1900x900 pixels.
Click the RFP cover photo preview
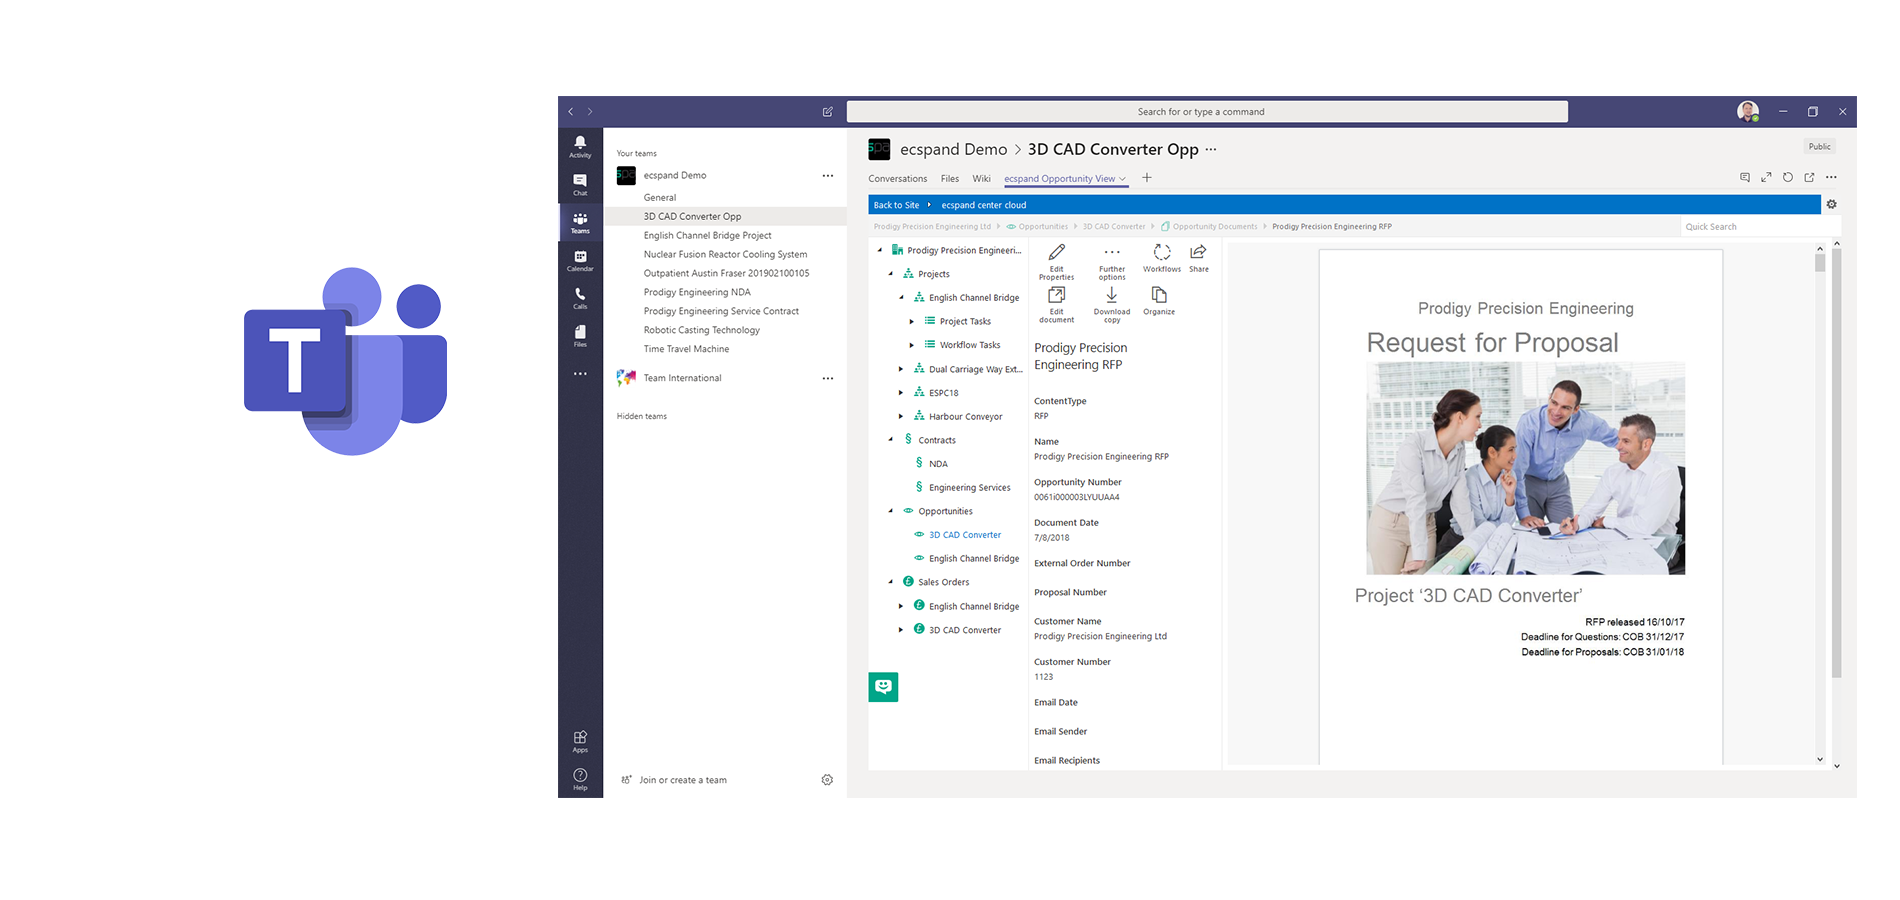click(1525, 468)
